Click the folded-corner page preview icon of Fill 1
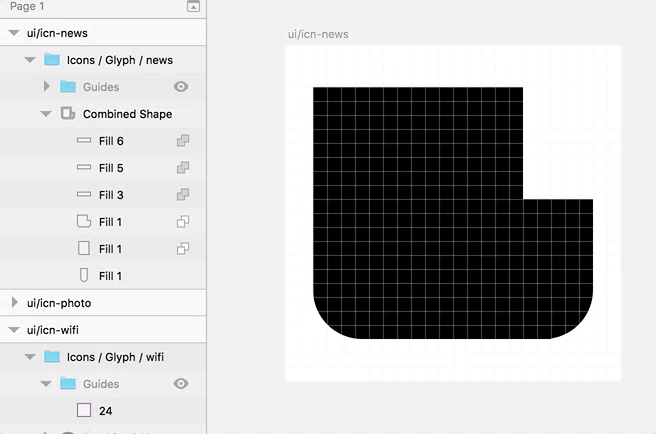Screen dimensions: 656x434 coord(84,221)
